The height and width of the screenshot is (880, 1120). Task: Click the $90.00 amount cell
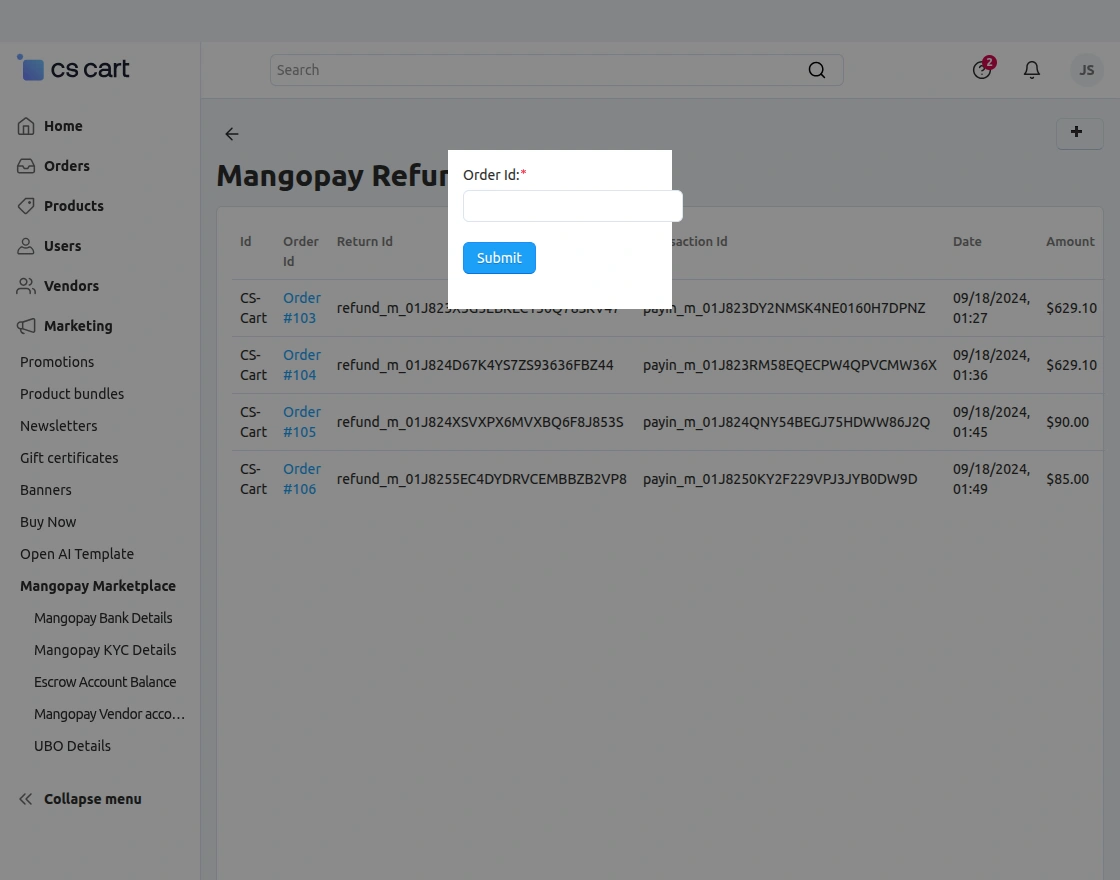1067,422
